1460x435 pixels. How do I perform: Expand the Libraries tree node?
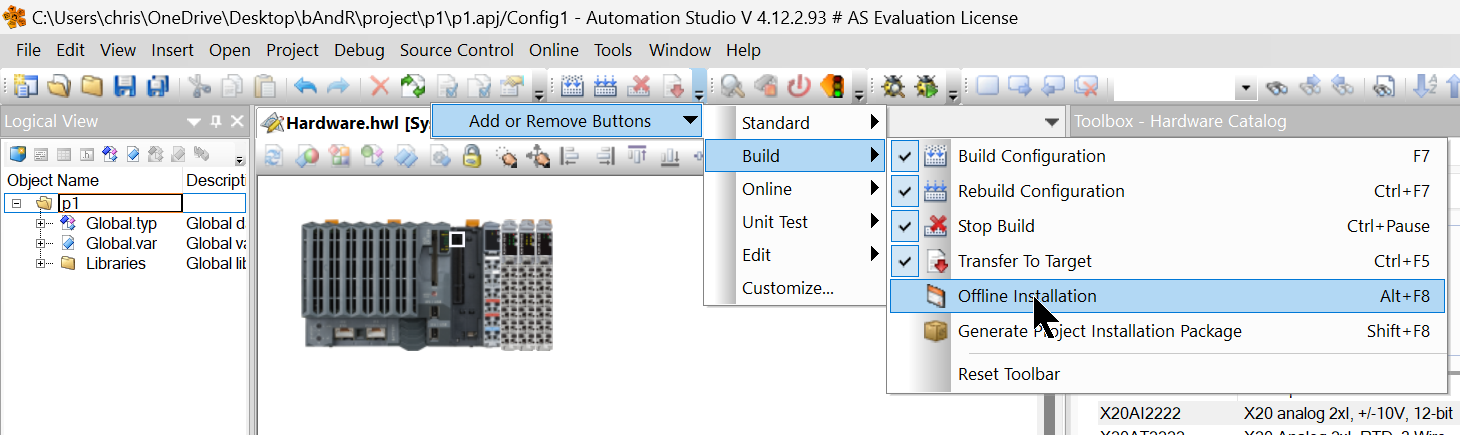[x=41, y=263]
